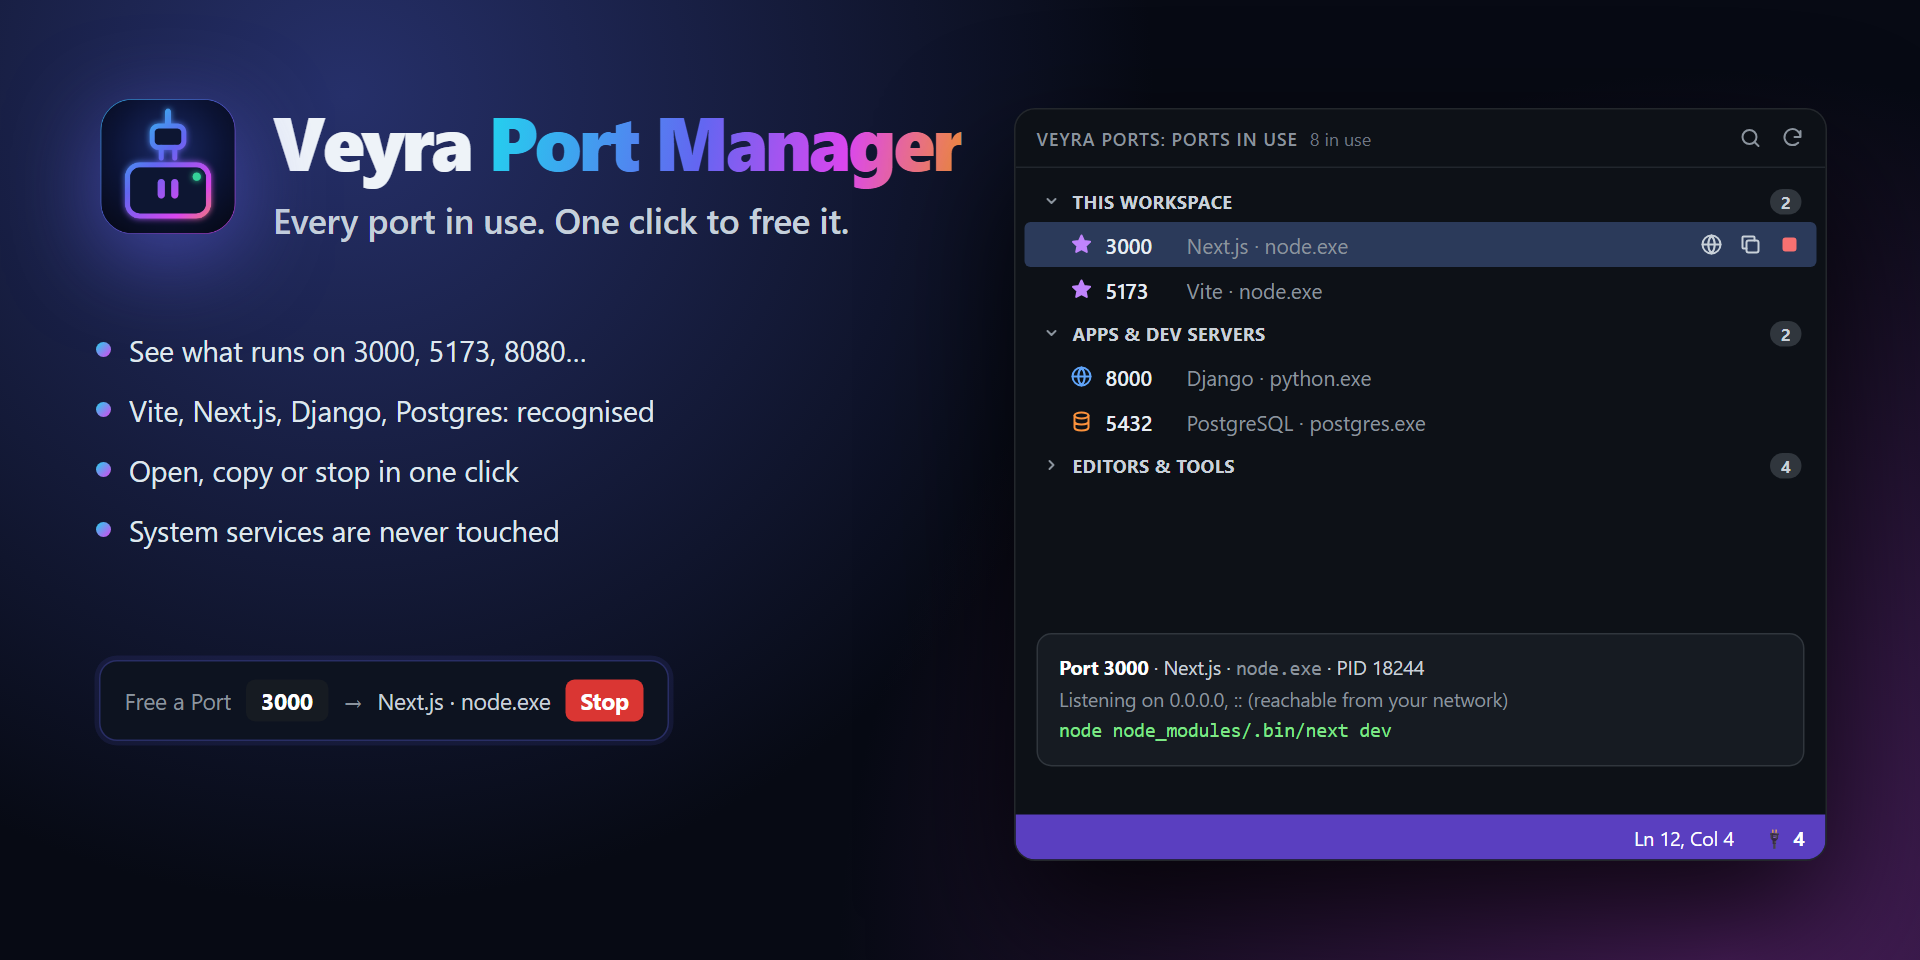
Task: Click the 3000 port field in Free a Port
Action: point(287,702)
